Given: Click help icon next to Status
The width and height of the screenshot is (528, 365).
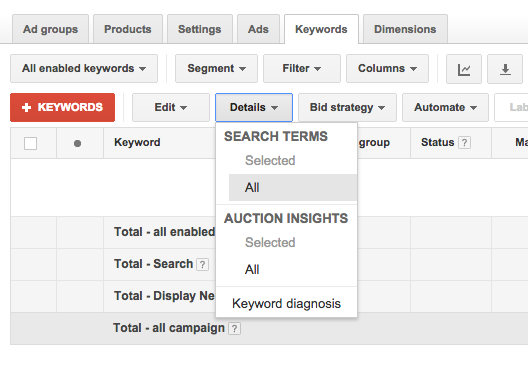Looking at the screenshot, I should coord(464,143).
